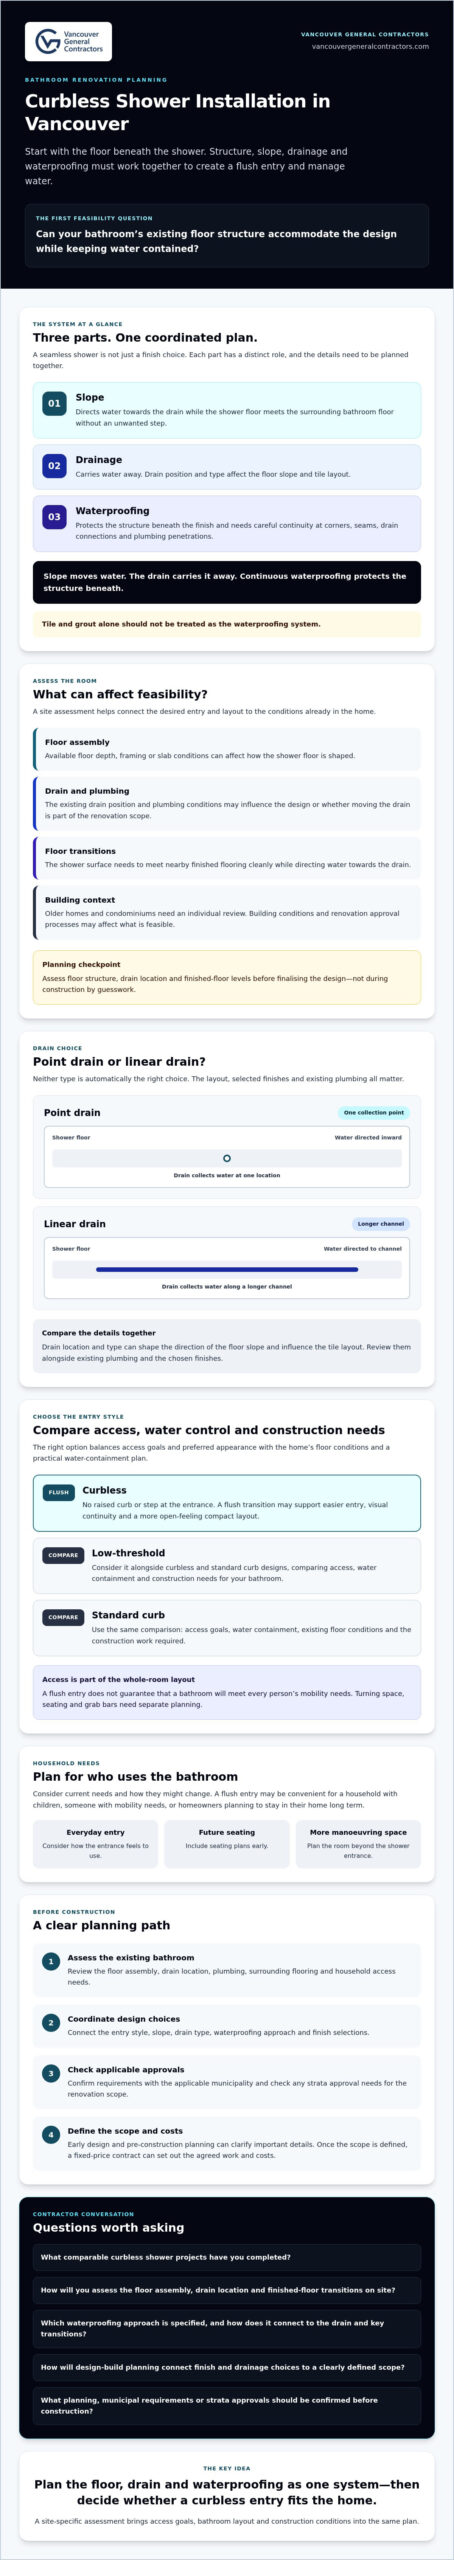The image size is (454, 2560).
Task: Click step 1 Assess the existing bathroom
Action: pyautogui.click(x=227, y=1969)
